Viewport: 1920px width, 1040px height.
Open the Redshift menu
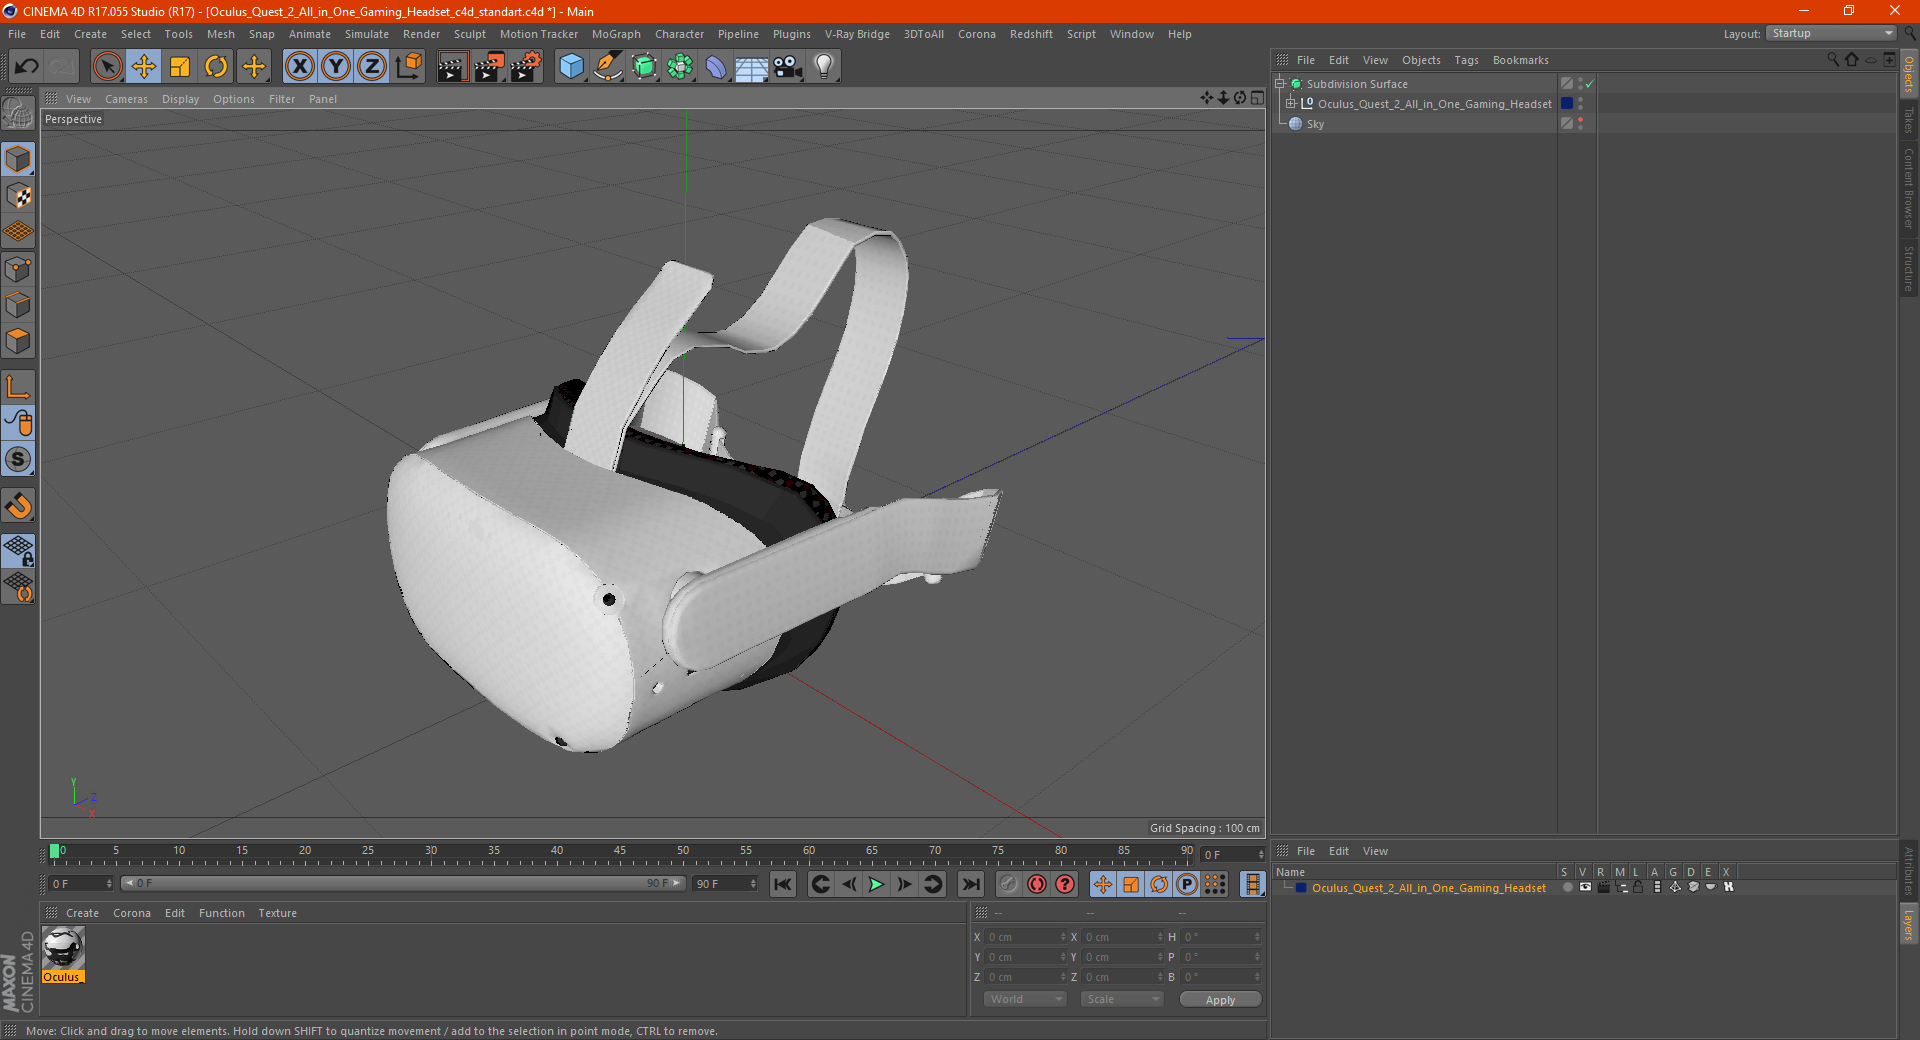coord(1031,34)
